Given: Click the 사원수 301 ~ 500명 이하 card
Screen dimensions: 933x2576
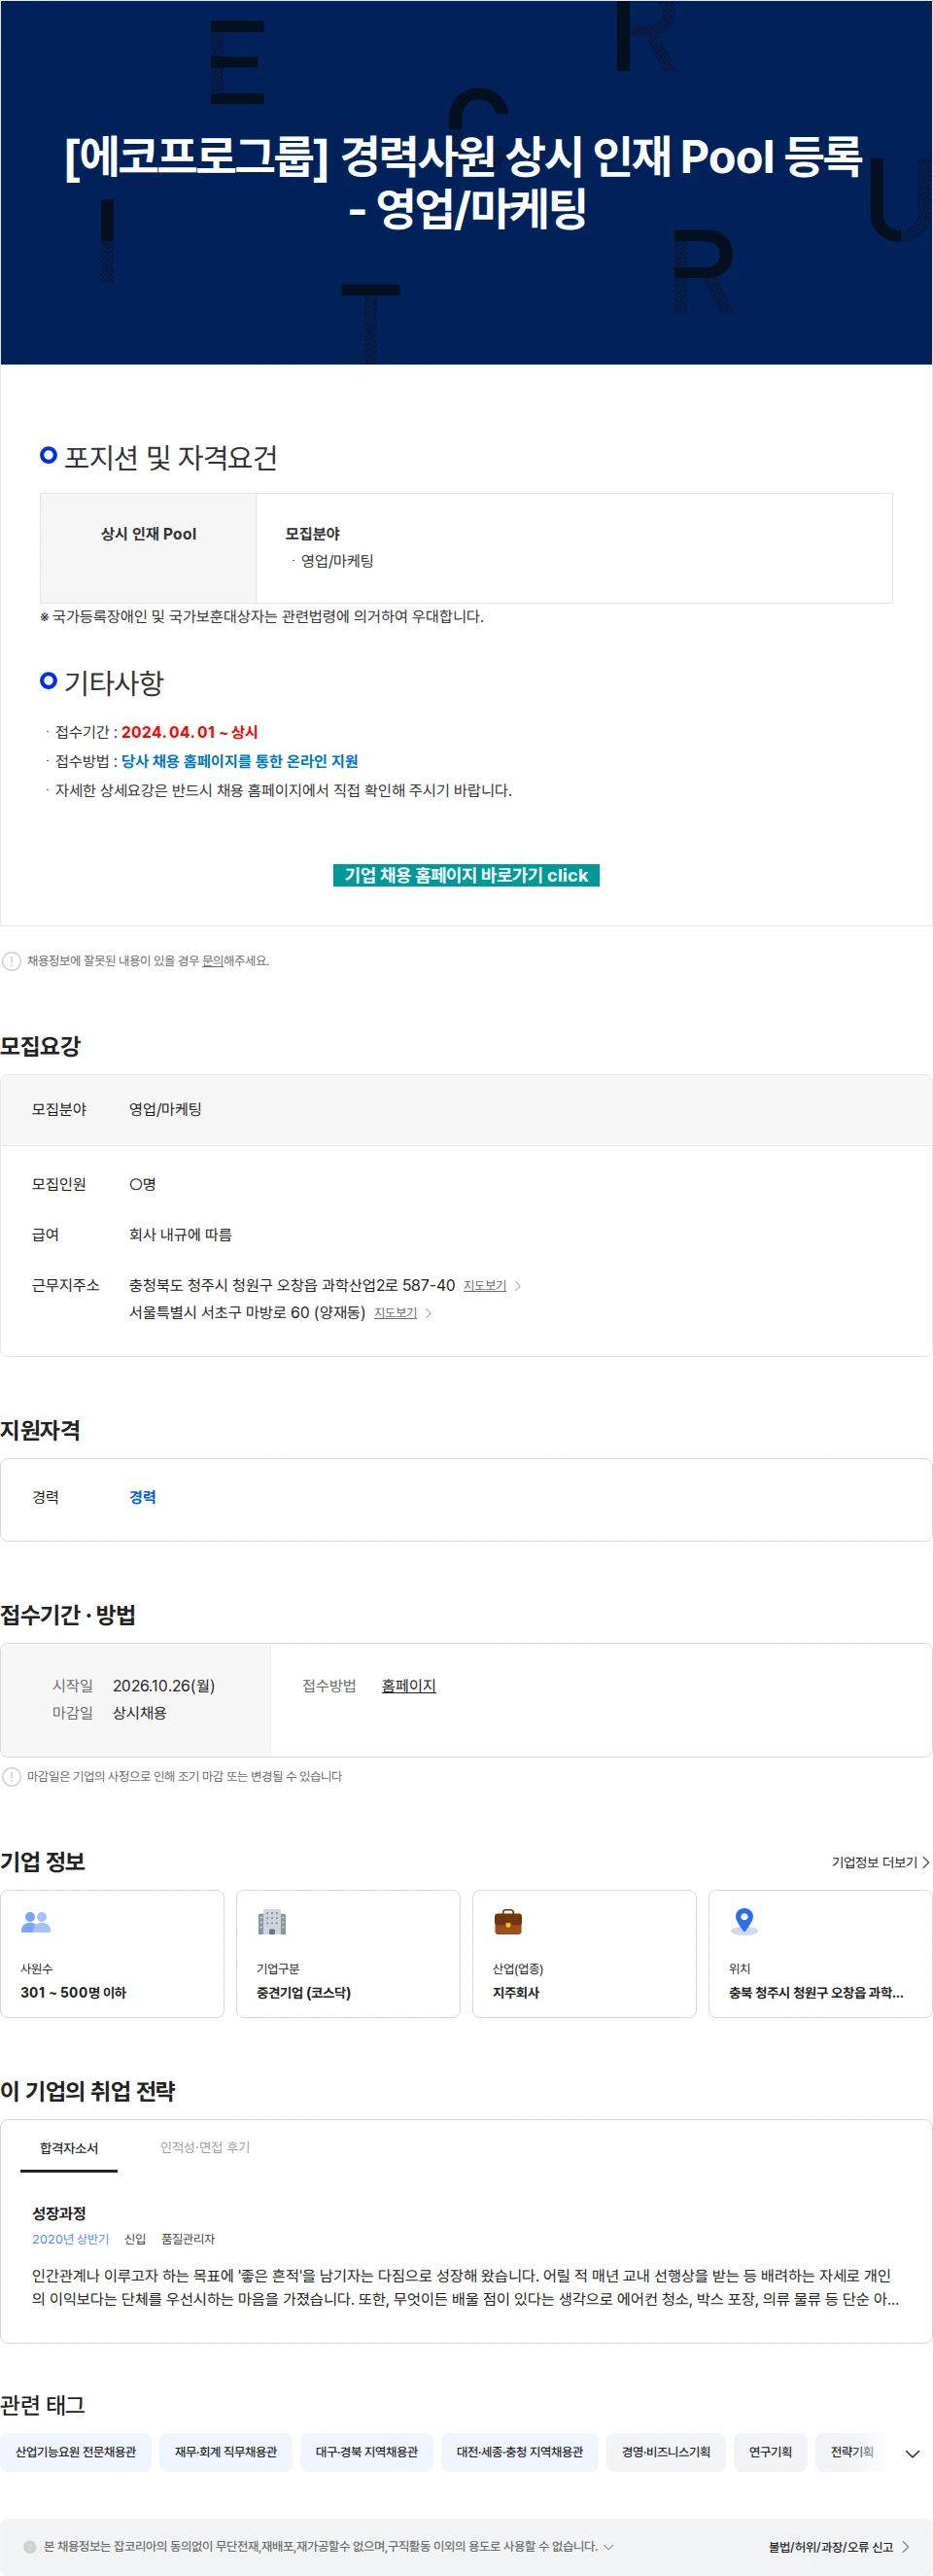Looking at the screenshot, I should 112,1953.
